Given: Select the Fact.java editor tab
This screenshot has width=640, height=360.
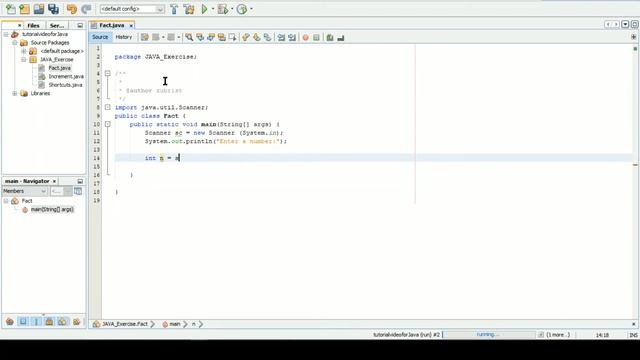Looking at the screenshot, I should click(x=112, y=25).
